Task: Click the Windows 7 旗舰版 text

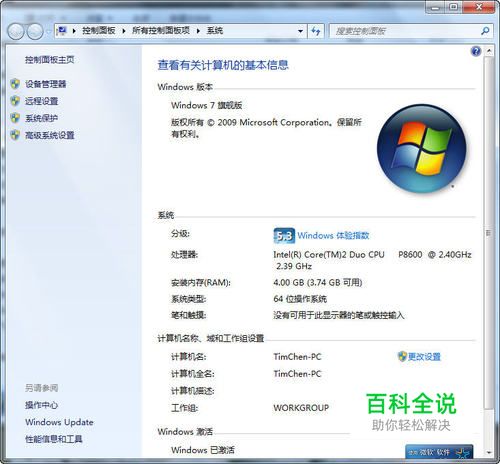Action: pos(206,105)
